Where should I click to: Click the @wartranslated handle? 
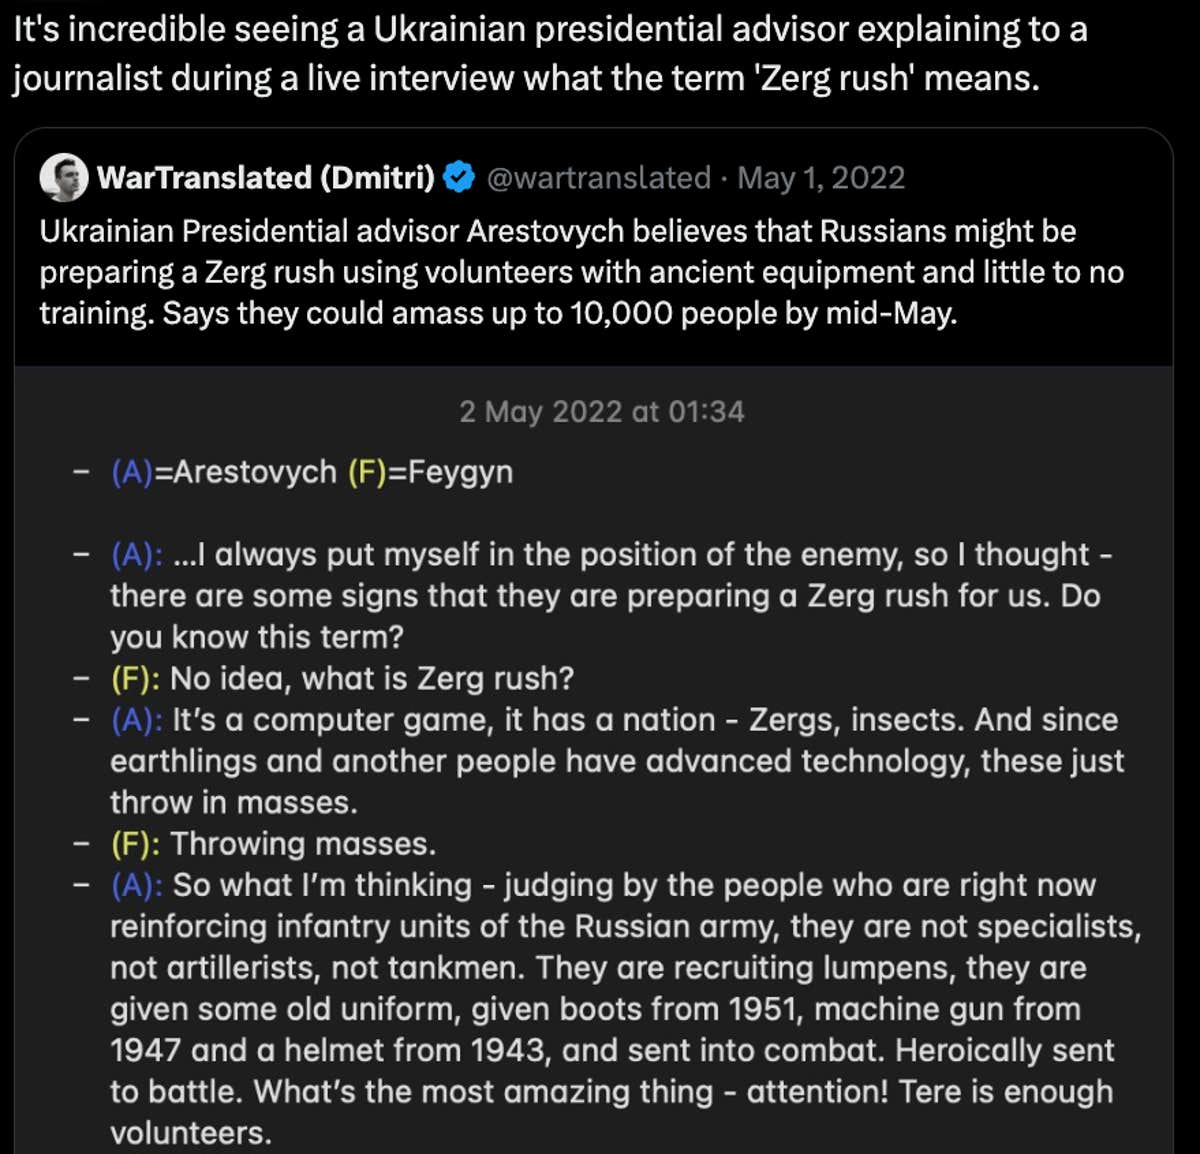point(598,178)
